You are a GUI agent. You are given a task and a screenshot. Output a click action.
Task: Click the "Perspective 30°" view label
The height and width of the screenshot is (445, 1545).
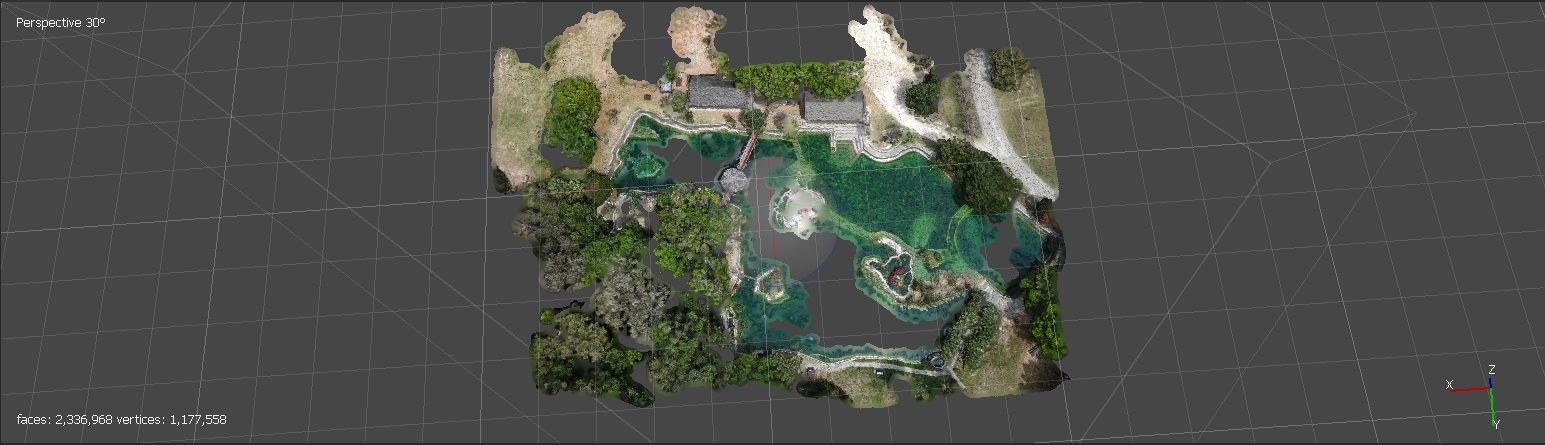(61, 21)
